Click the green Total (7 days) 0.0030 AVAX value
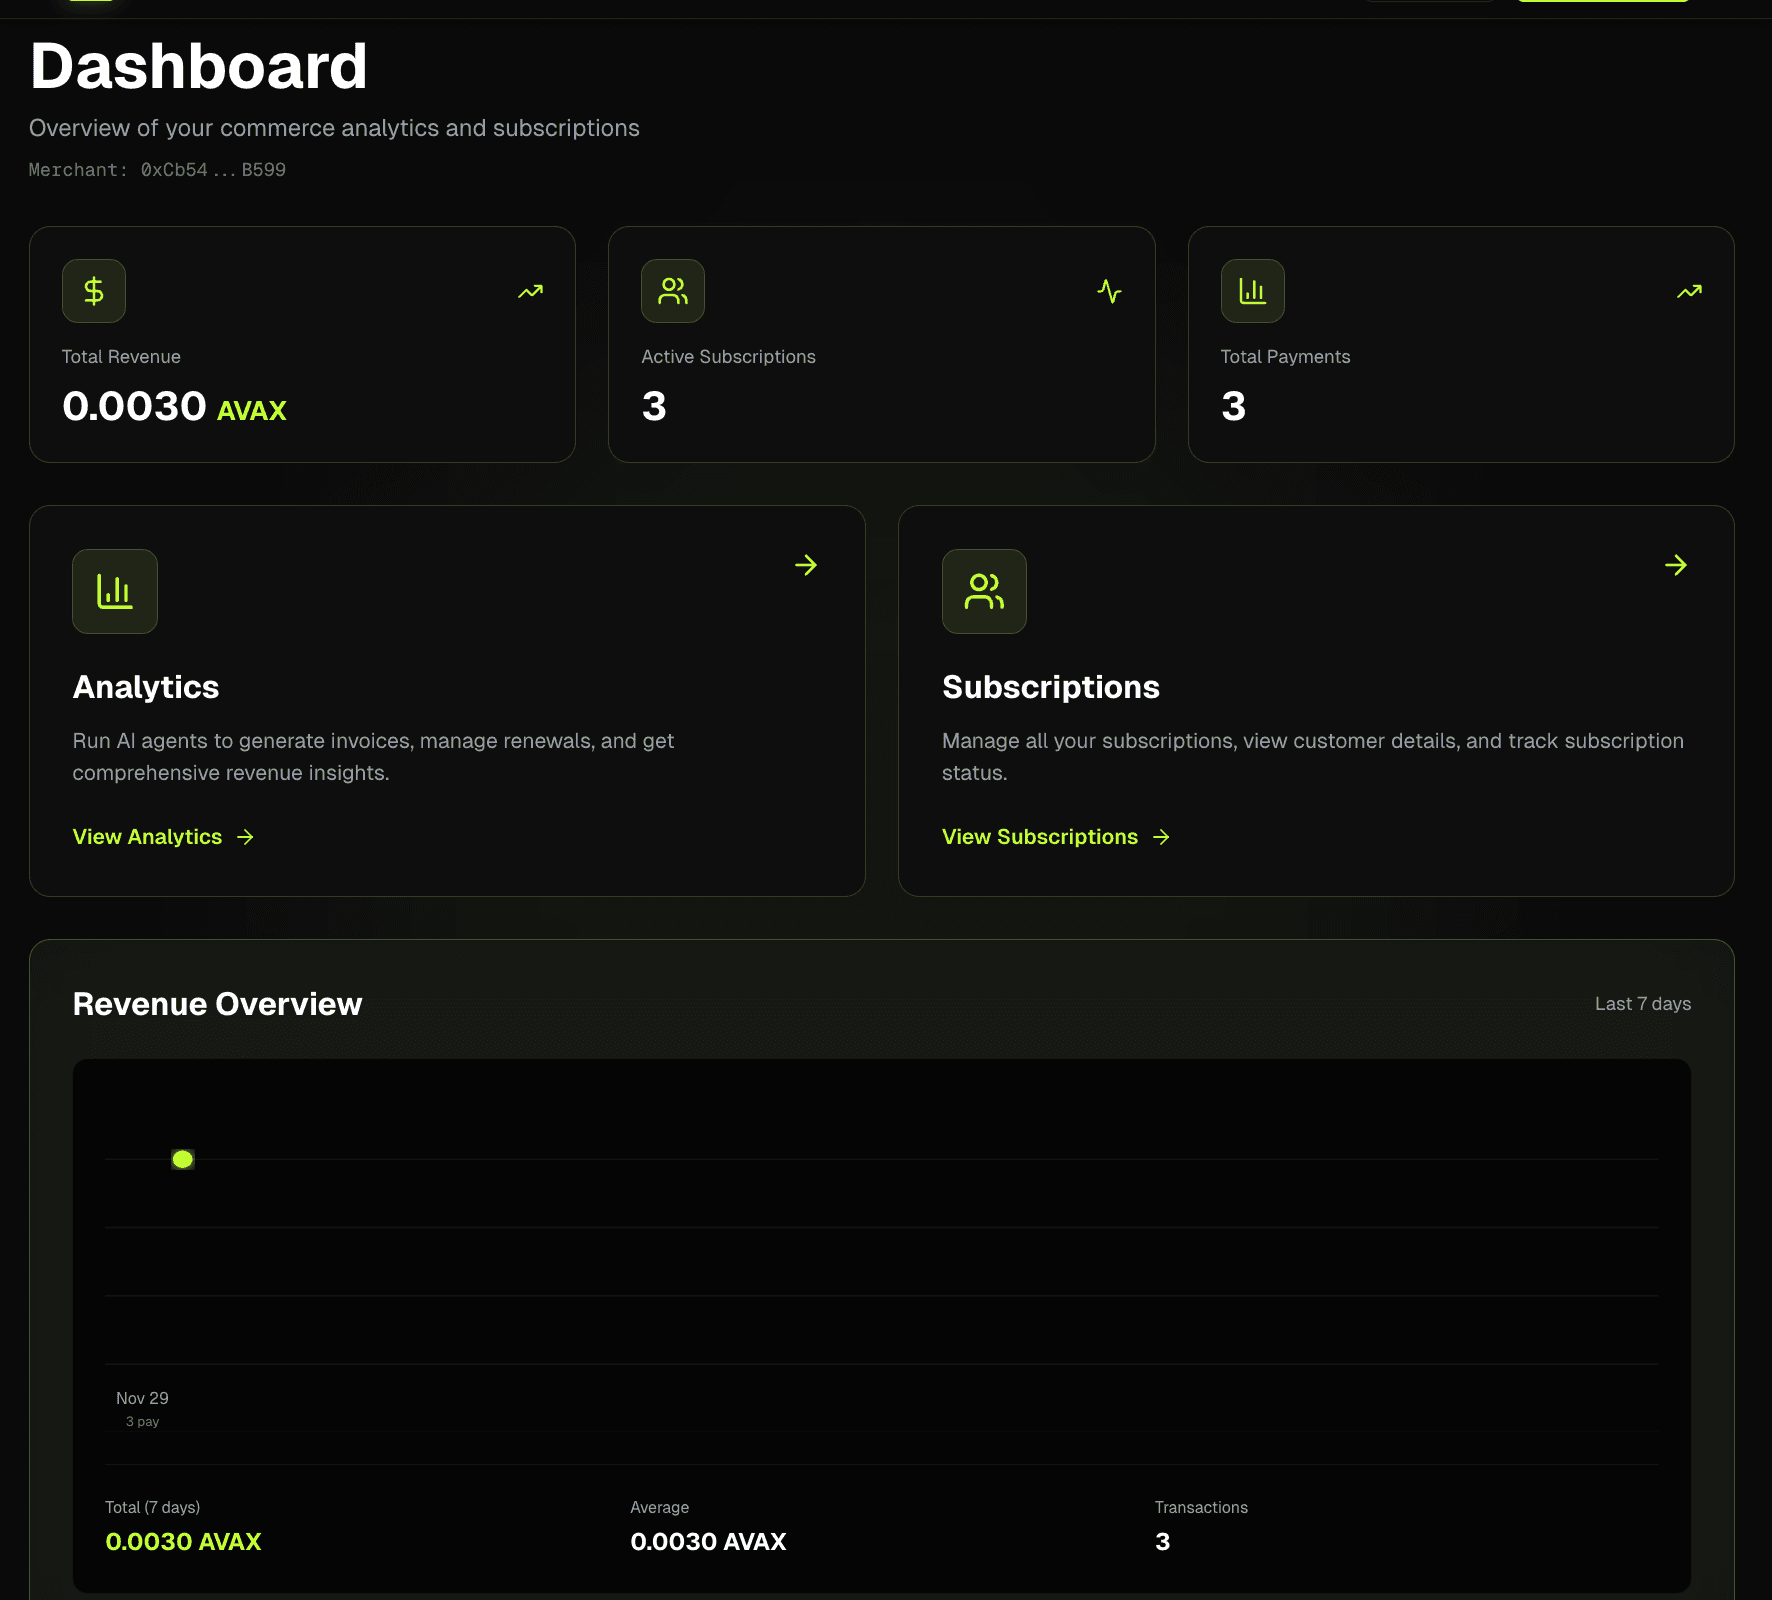 pyautogui.click(x=183, y=1542)
